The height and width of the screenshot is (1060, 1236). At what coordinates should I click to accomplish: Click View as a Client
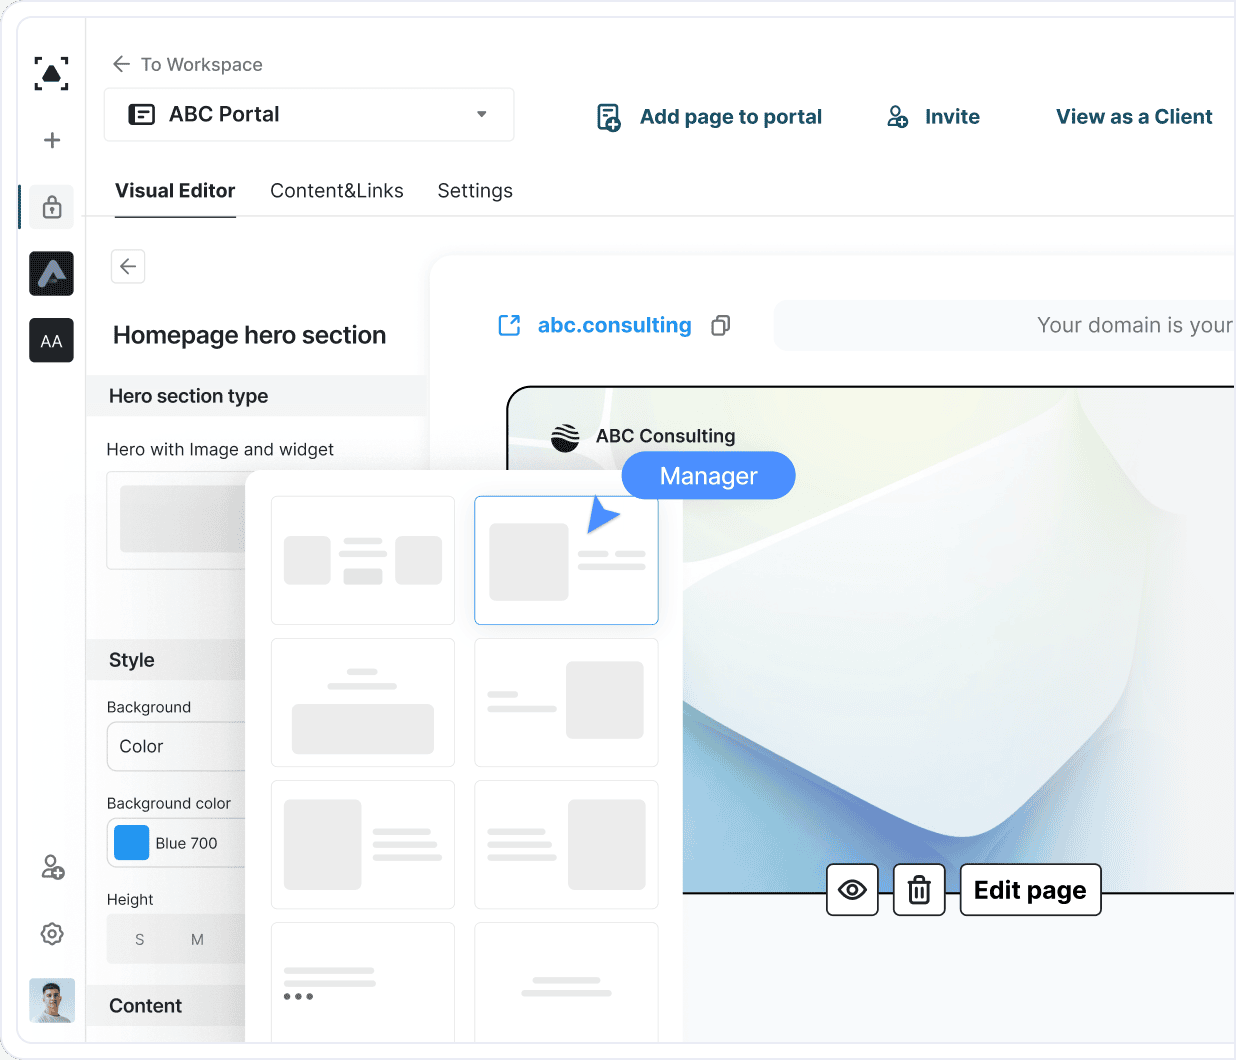(x=1134, y=117)
